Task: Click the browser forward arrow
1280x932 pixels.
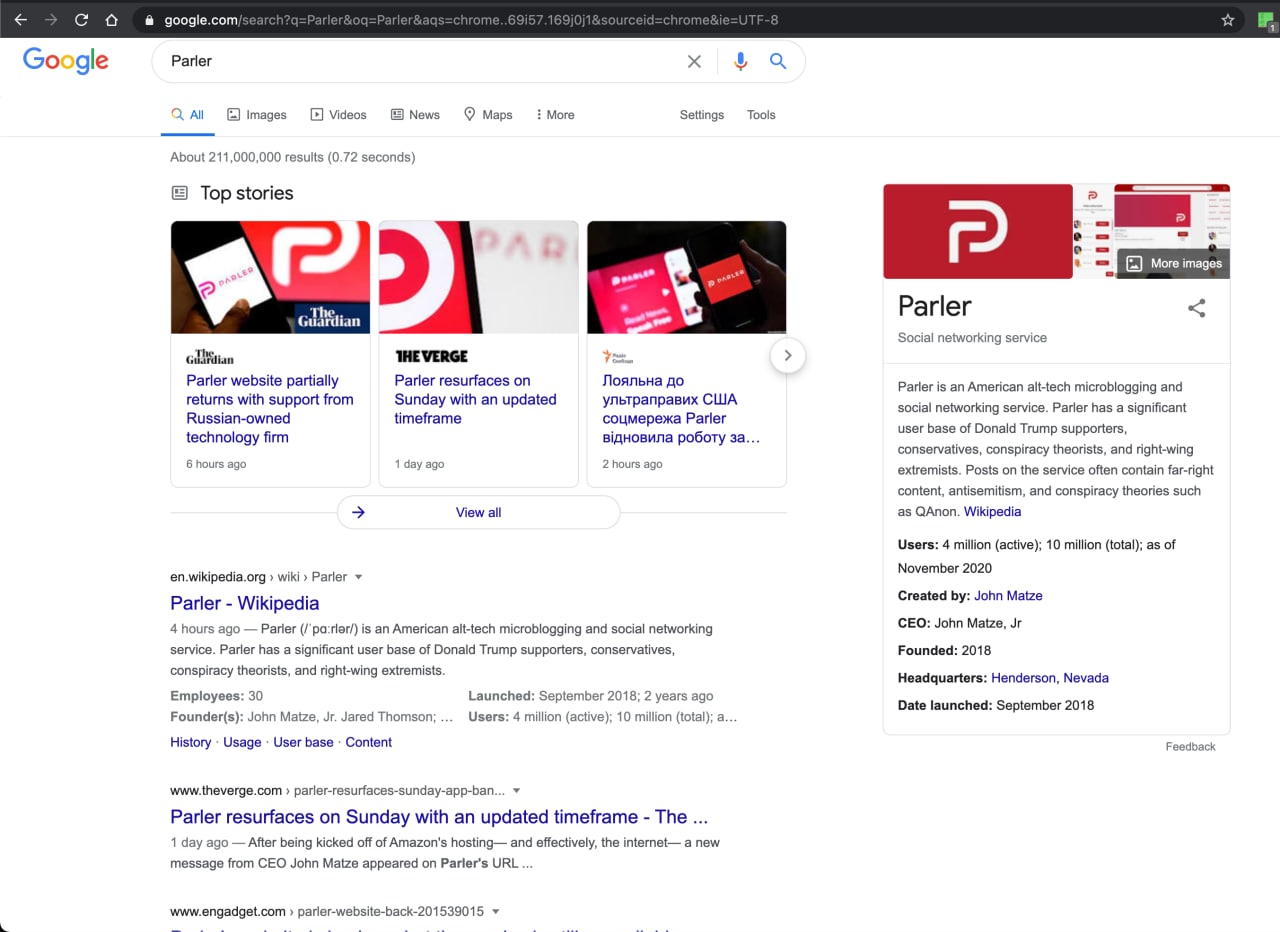Action: coord(50,20)
